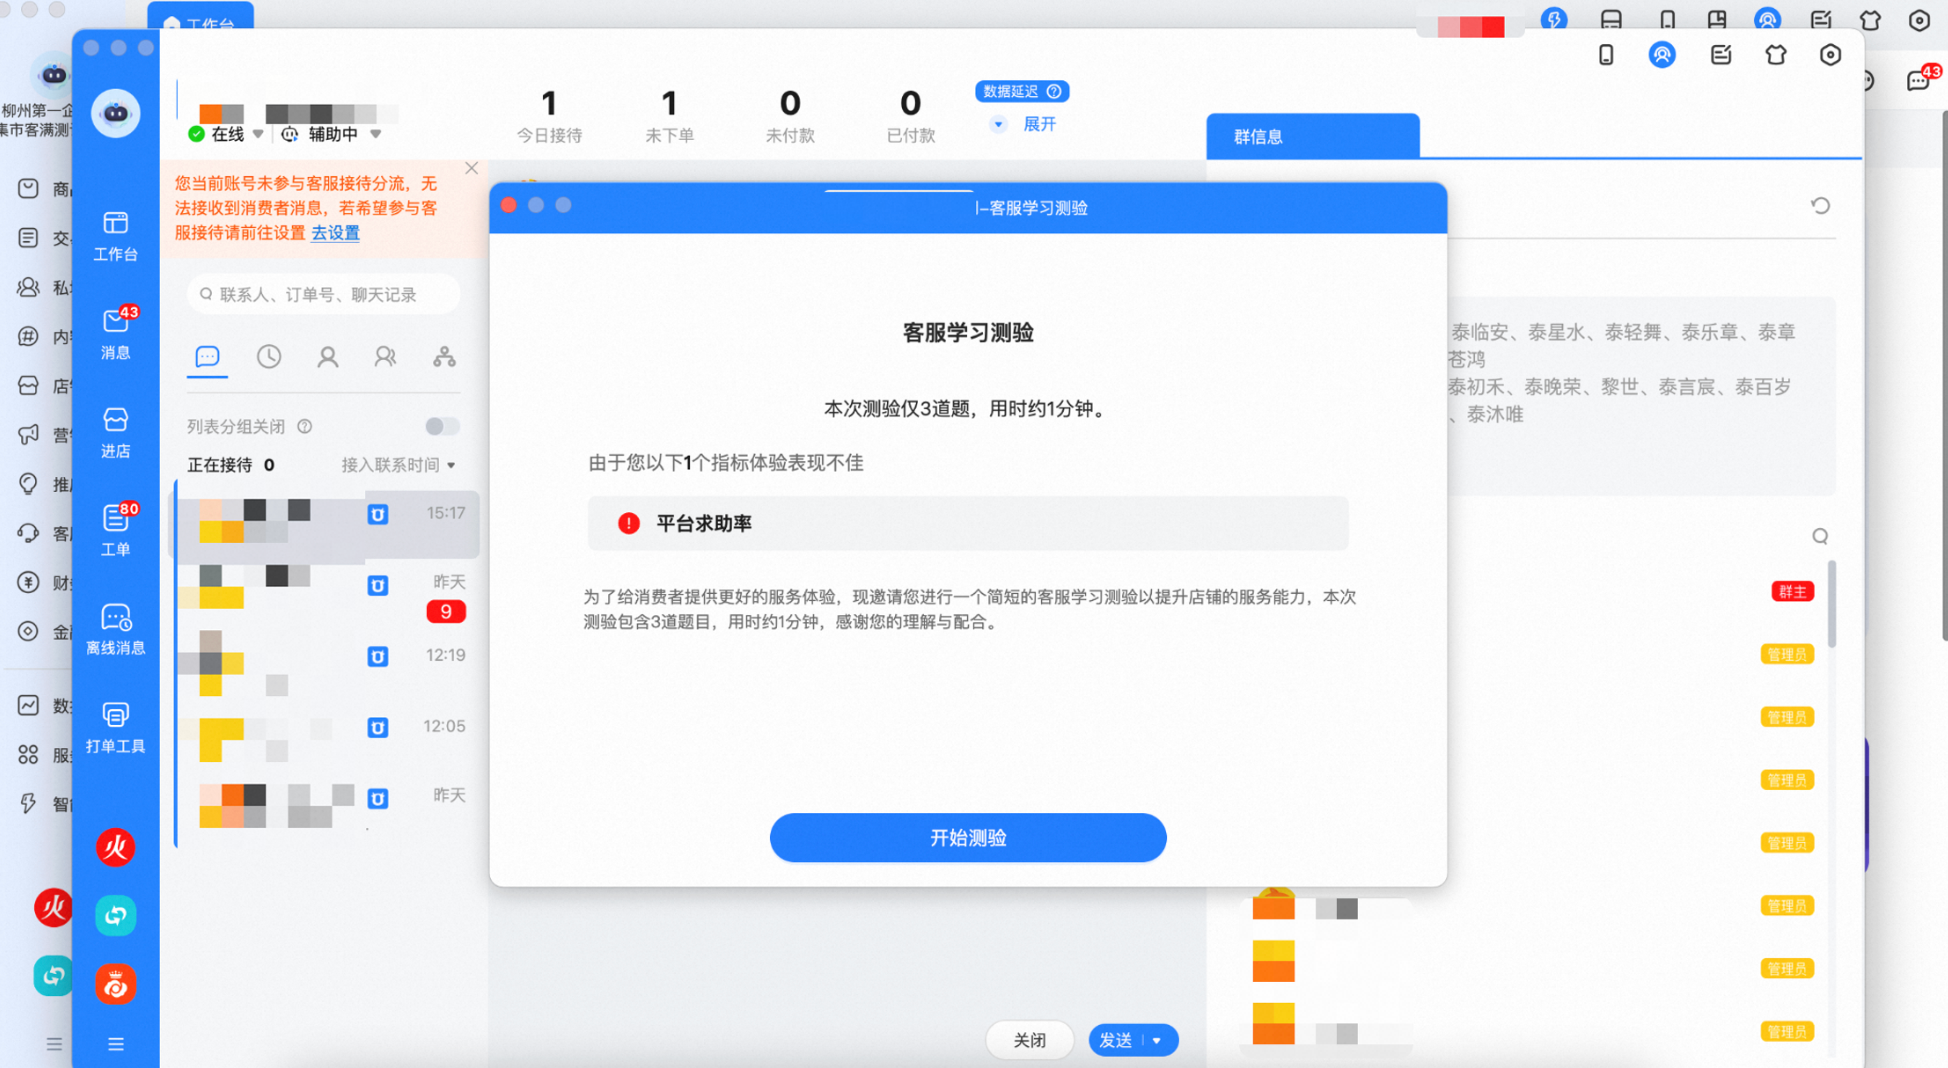Viewport: 1948px width, 1068px height.
Task: Click the red 火 icon in background window
Action: [x=53, y=907]
